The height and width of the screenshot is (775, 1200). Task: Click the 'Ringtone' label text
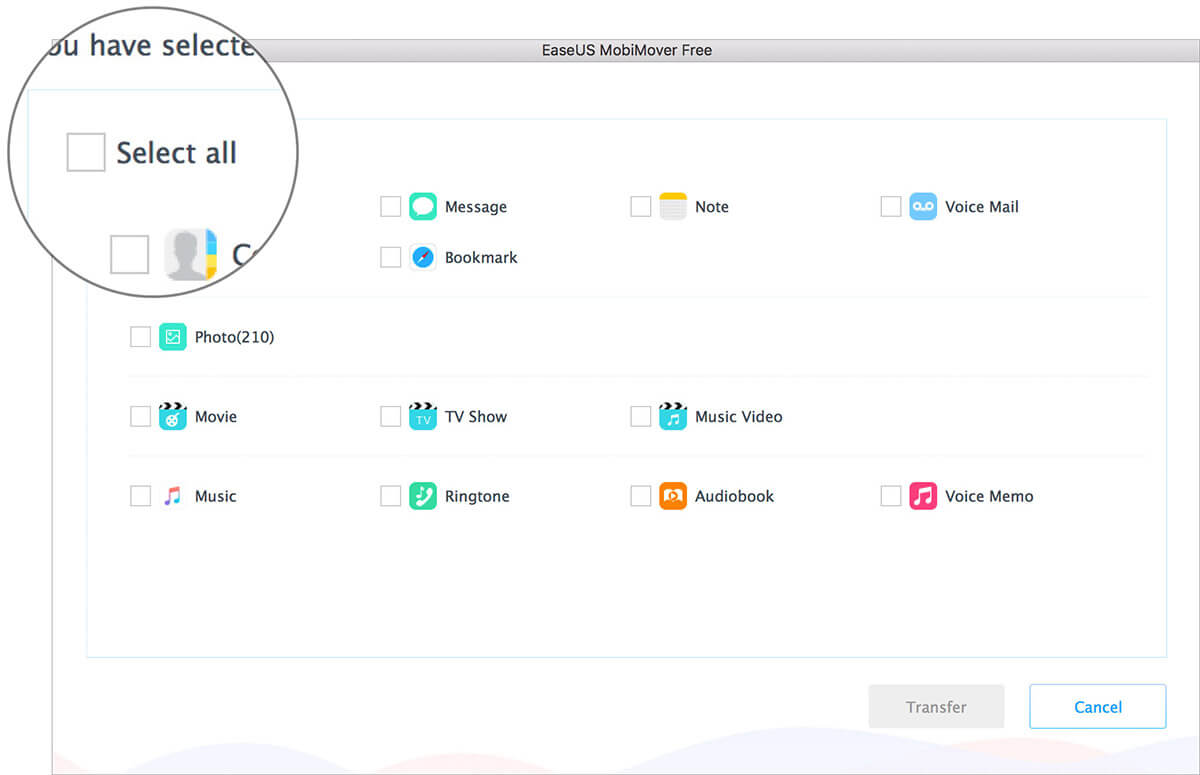tap(477, 496)
